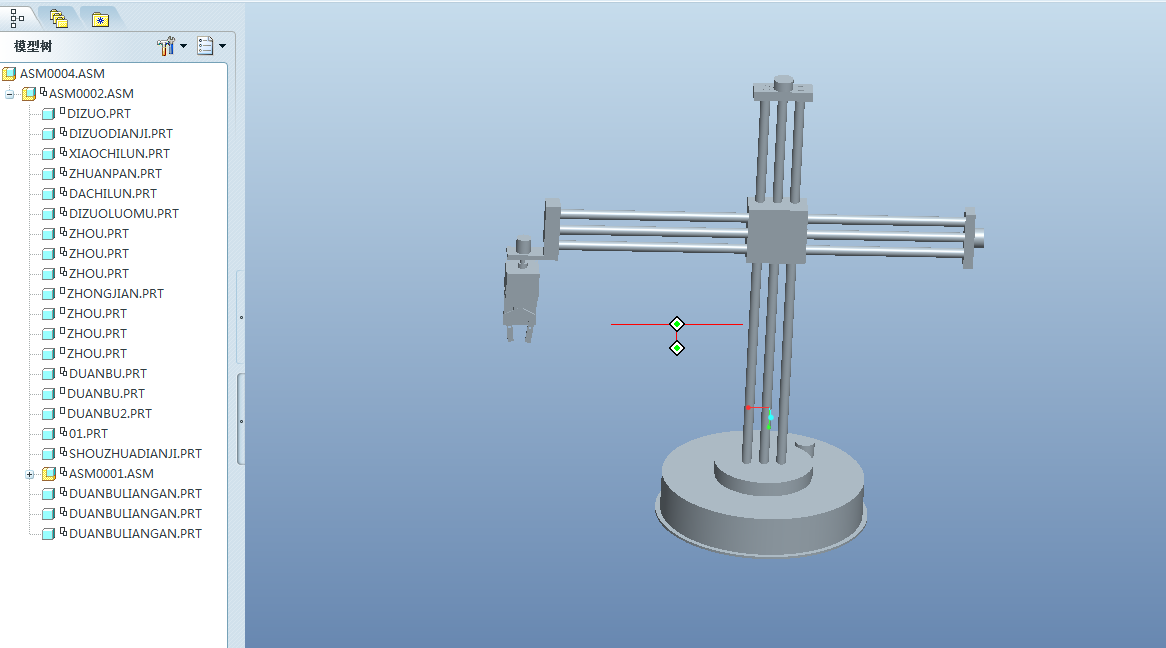Expand the ASM0001.ASM subassembly node
The height and width of the screenshot is (648, 1166).
(x=30, y=474)
